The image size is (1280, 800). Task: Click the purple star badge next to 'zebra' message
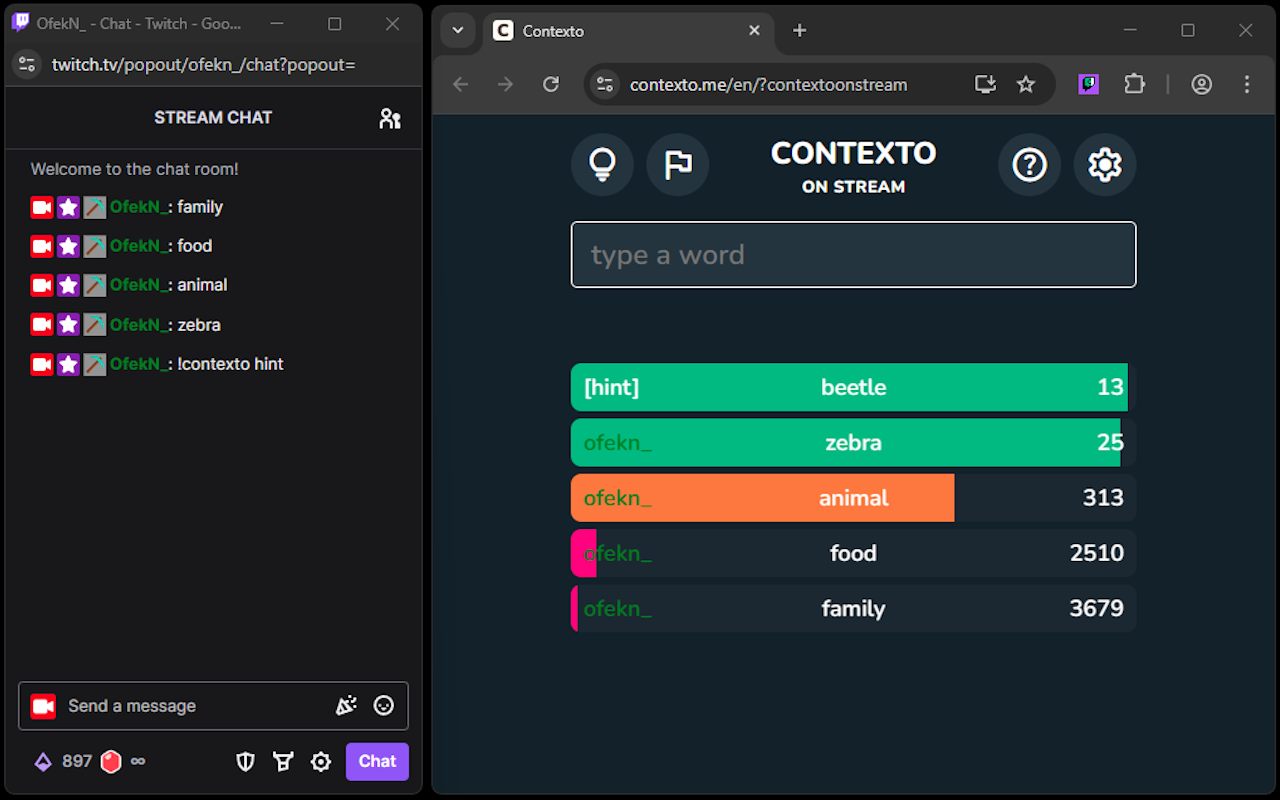(68, 325)
